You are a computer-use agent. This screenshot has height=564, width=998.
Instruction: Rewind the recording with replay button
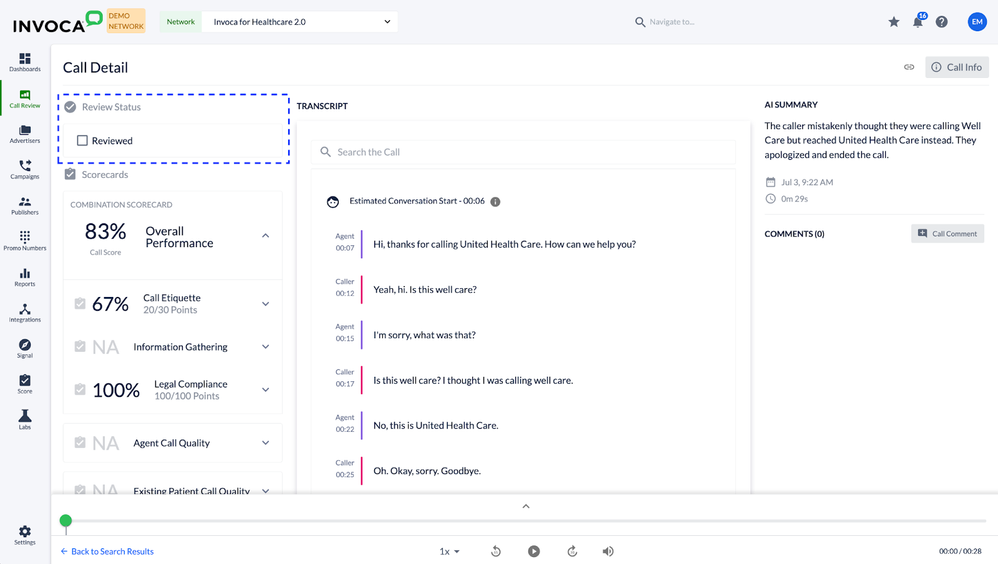496,551
